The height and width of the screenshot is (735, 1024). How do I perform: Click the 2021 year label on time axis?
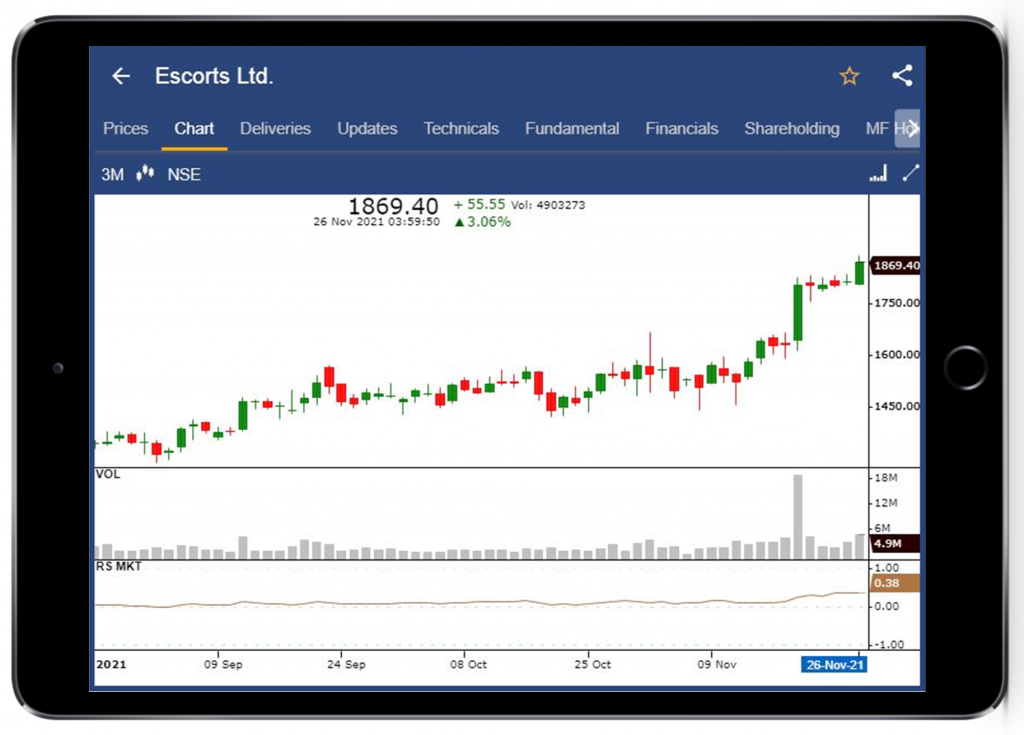111,664
